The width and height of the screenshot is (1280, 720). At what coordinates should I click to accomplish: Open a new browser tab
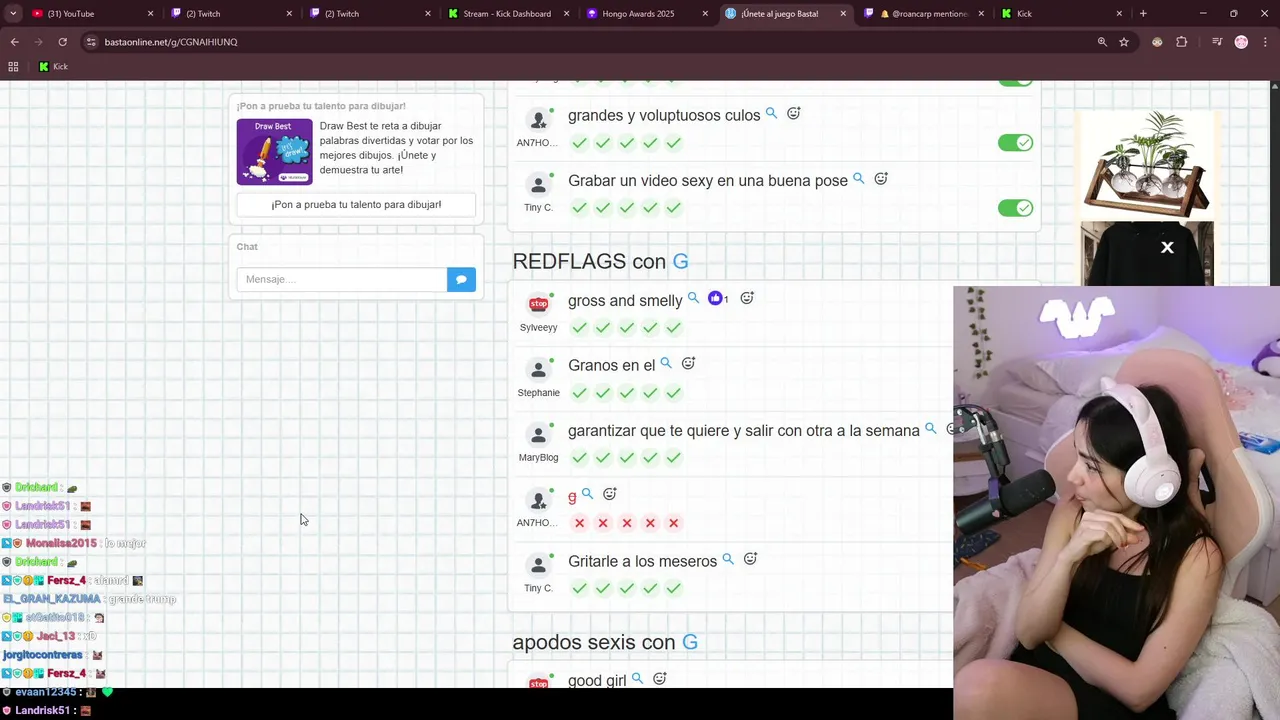(x=1143, y=14)
